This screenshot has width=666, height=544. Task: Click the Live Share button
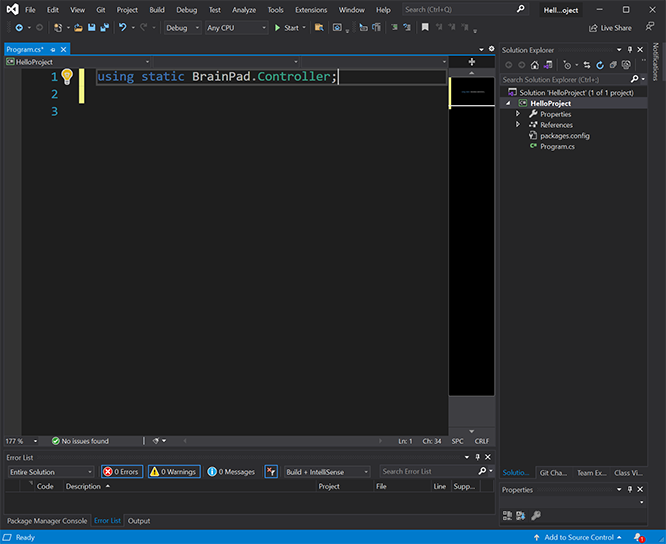pos(610,28)
